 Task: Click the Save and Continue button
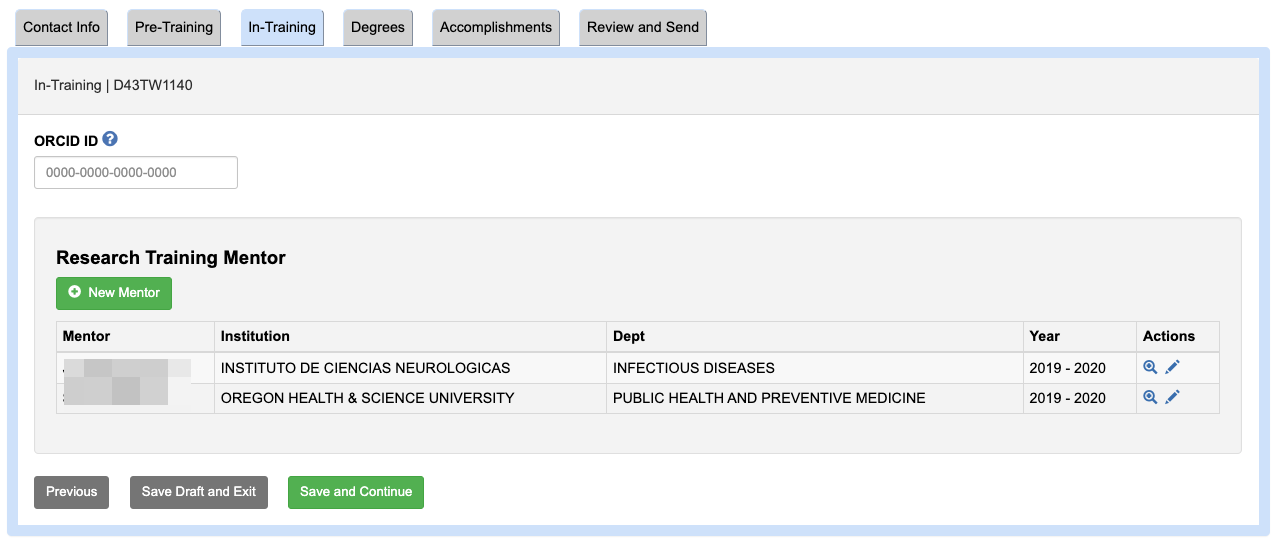click(x=356, y=492)
